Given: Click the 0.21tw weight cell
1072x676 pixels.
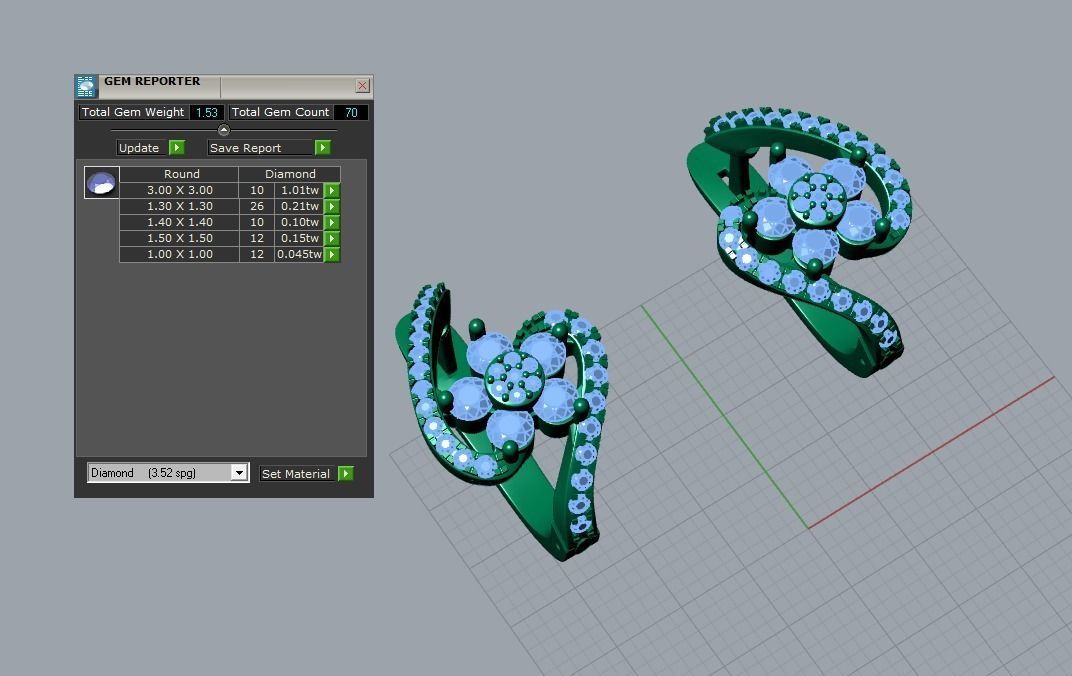Looking at the screenshot, I should 299,206.
